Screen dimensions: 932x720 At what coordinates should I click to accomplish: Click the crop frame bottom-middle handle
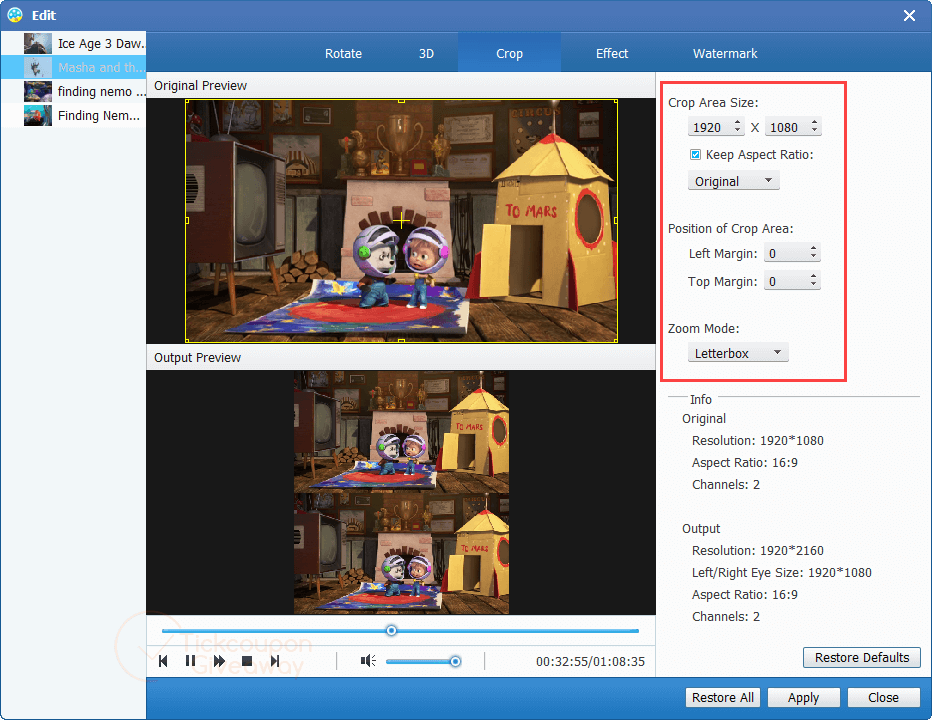pos(402,341)
